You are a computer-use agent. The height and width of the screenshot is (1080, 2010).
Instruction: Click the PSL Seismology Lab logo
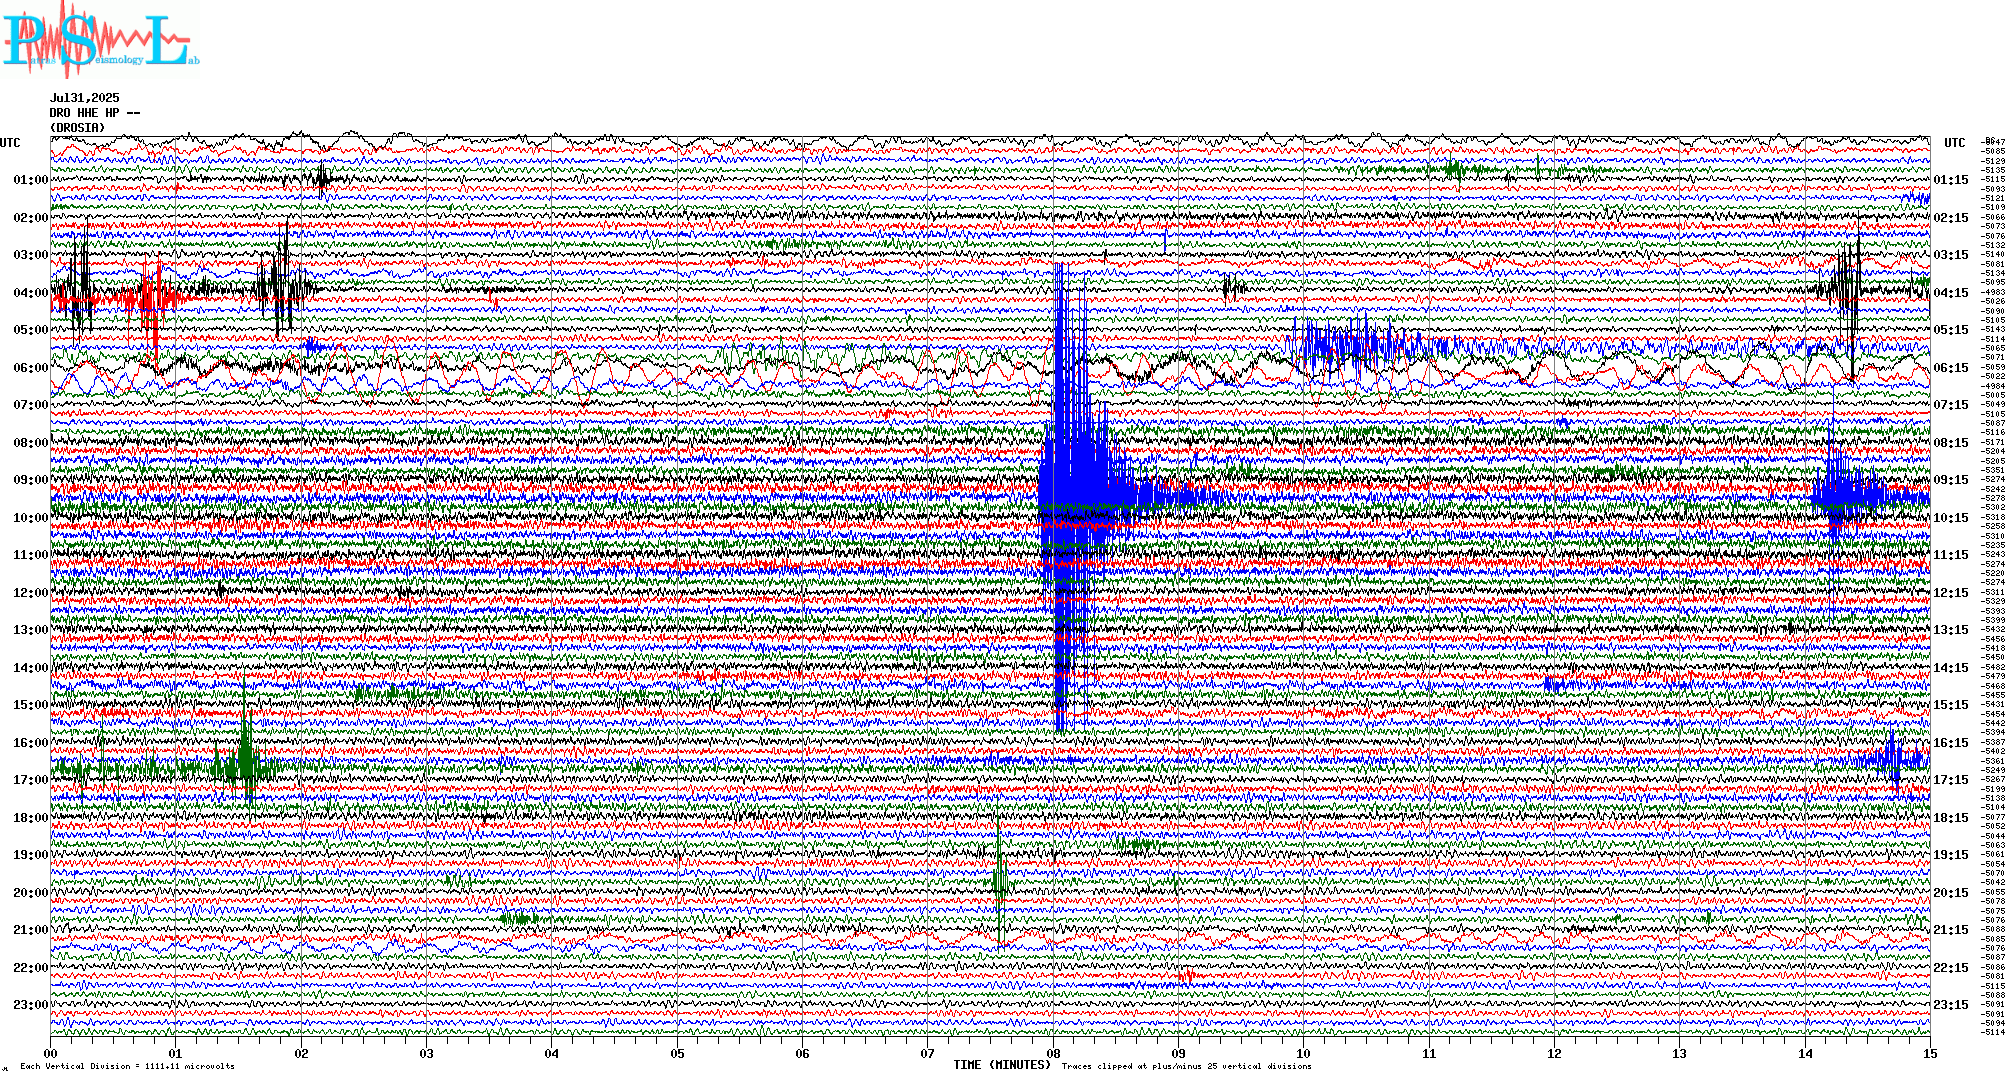[100, 40]
